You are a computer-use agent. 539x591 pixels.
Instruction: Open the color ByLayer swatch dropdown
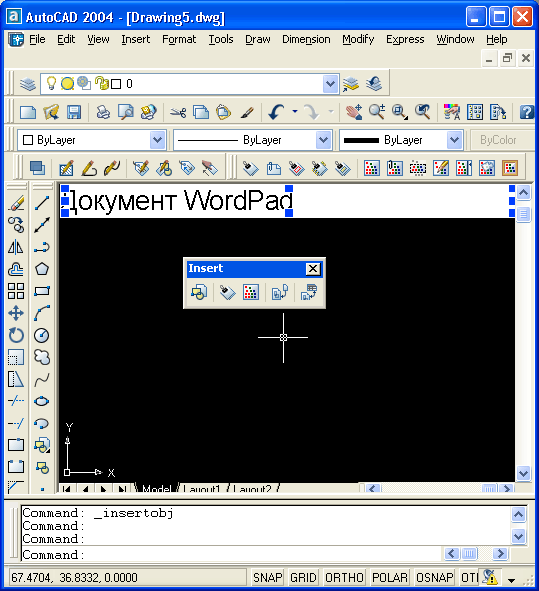coord(157,140)
